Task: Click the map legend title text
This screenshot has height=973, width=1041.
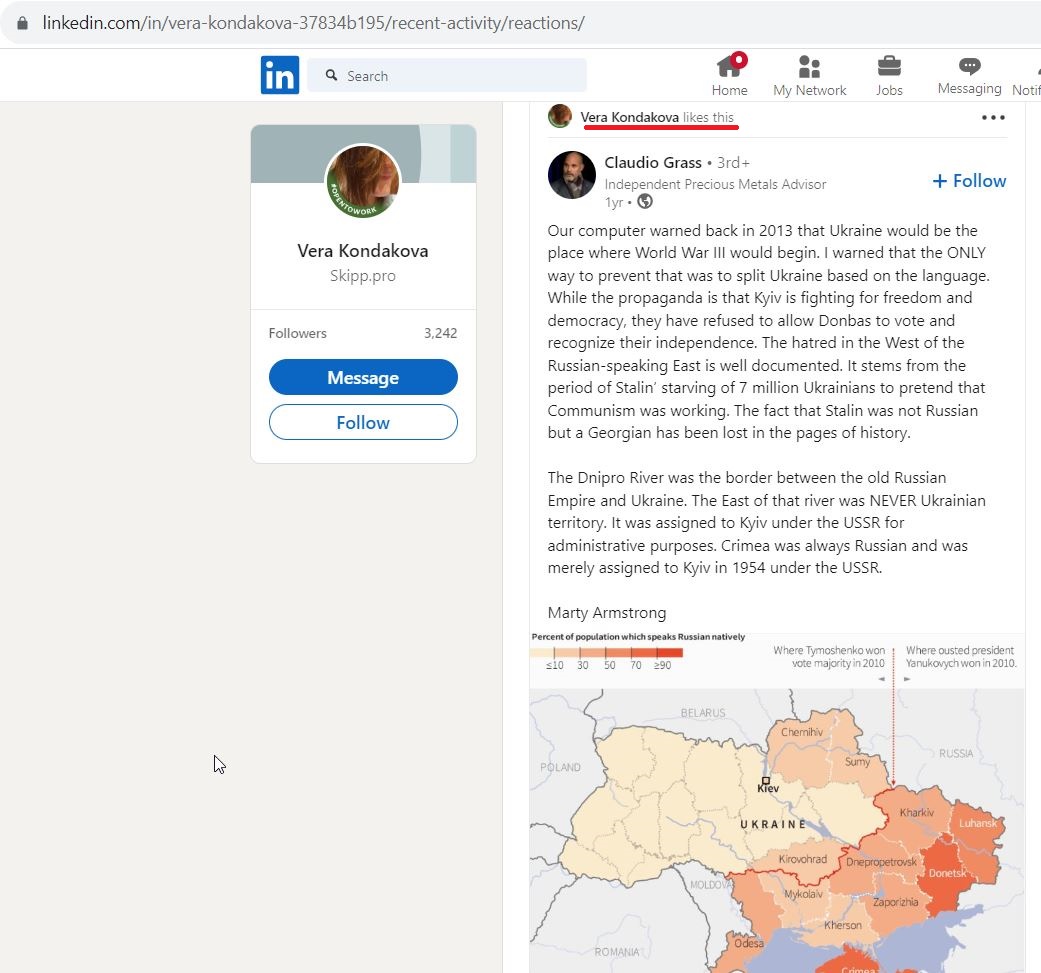Action: coord(638,636)
